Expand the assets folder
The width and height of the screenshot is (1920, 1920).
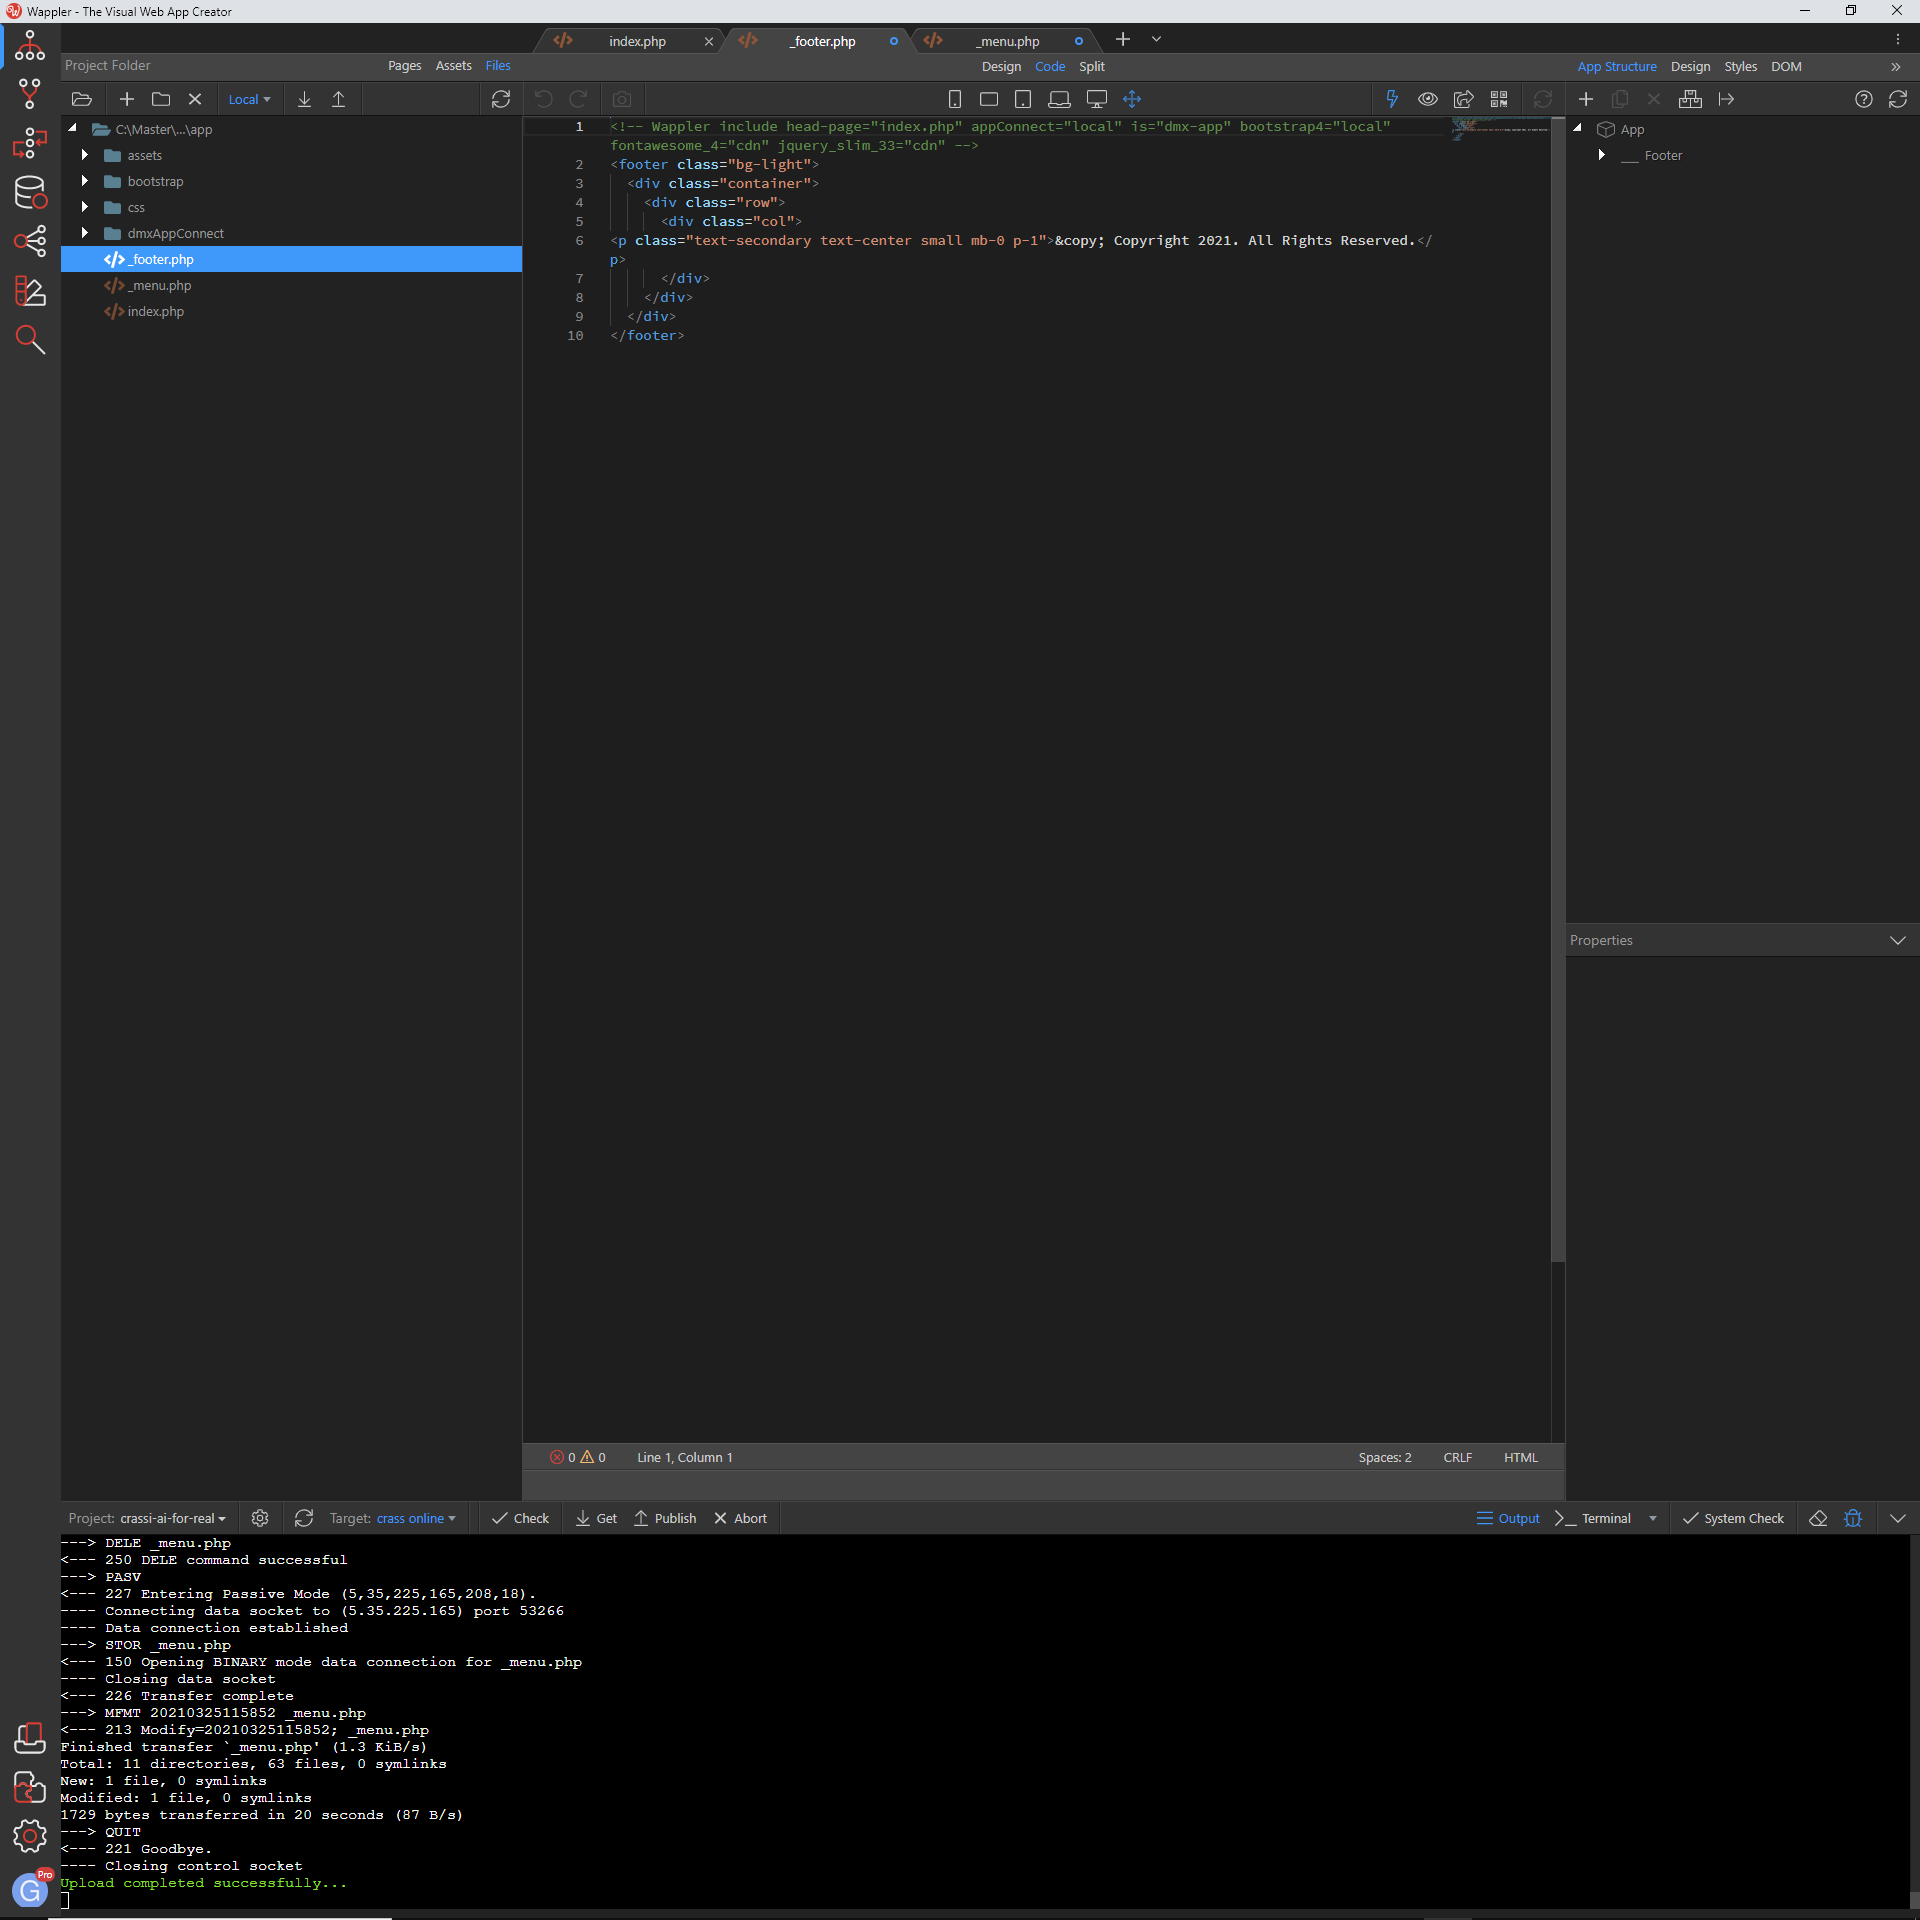[x=85, y=155]
